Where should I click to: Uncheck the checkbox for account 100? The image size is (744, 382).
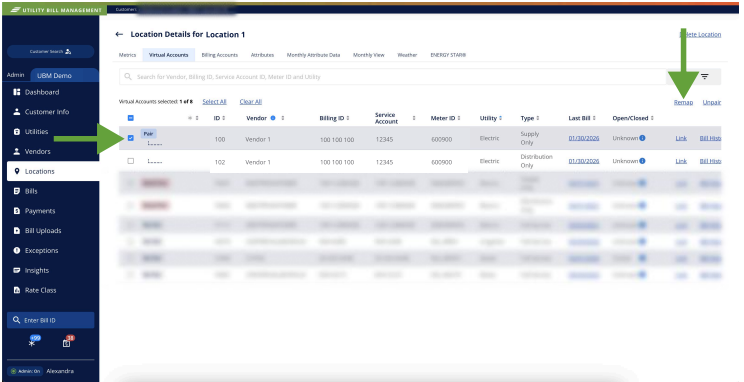click(x=131, y=138)
